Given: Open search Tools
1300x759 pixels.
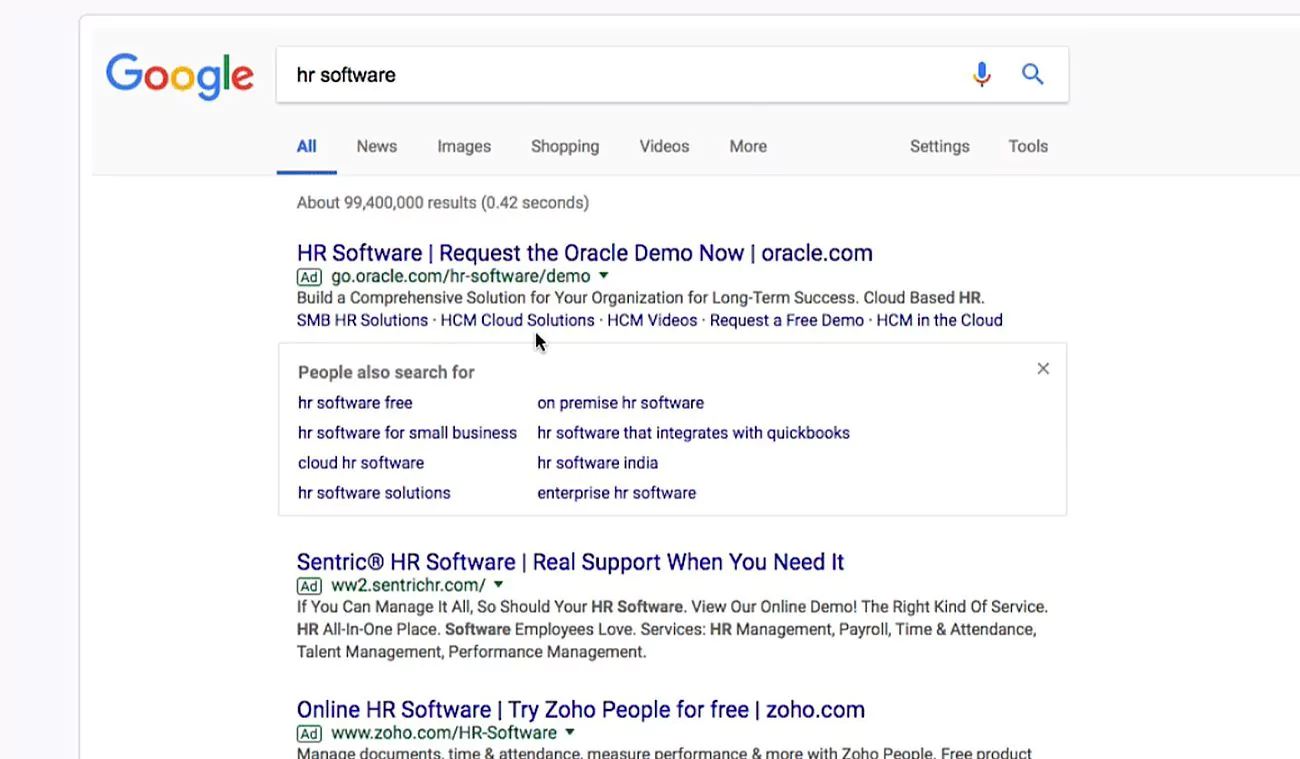Looking at the screenshot, I should (1028, 146).
